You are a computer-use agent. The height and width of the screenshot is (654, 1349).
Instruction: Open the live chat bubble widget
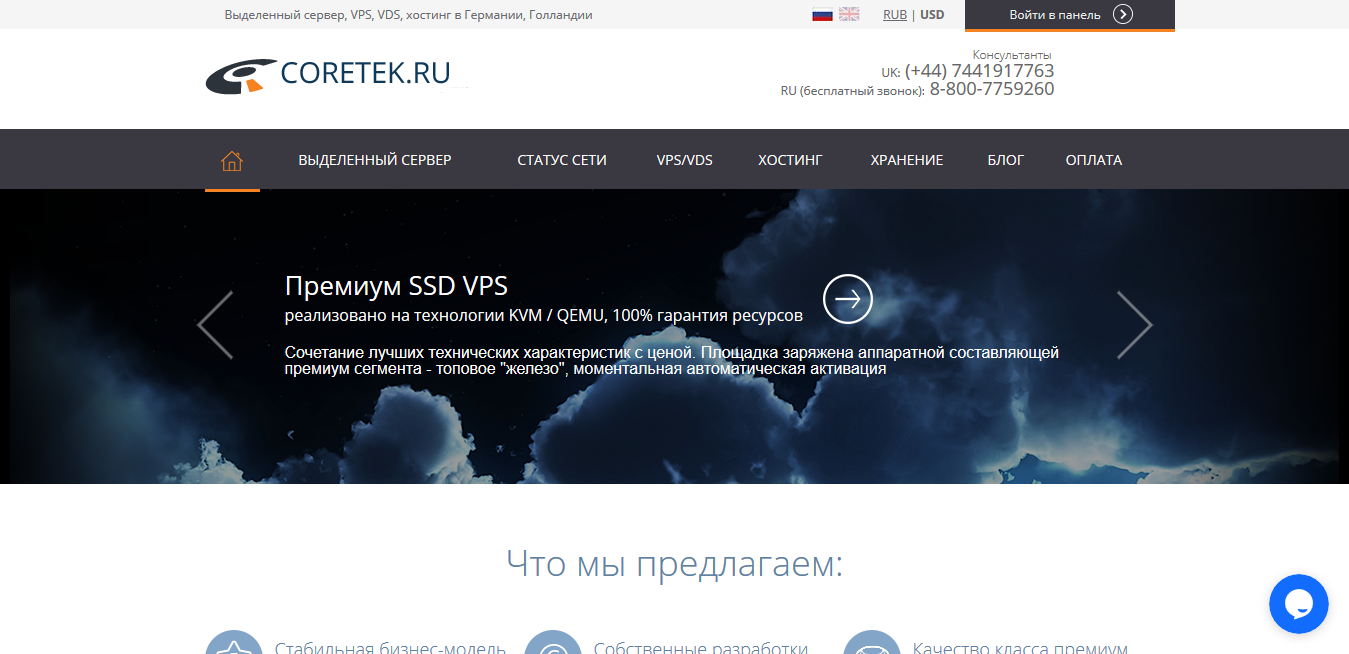[x=1298, y=604]
